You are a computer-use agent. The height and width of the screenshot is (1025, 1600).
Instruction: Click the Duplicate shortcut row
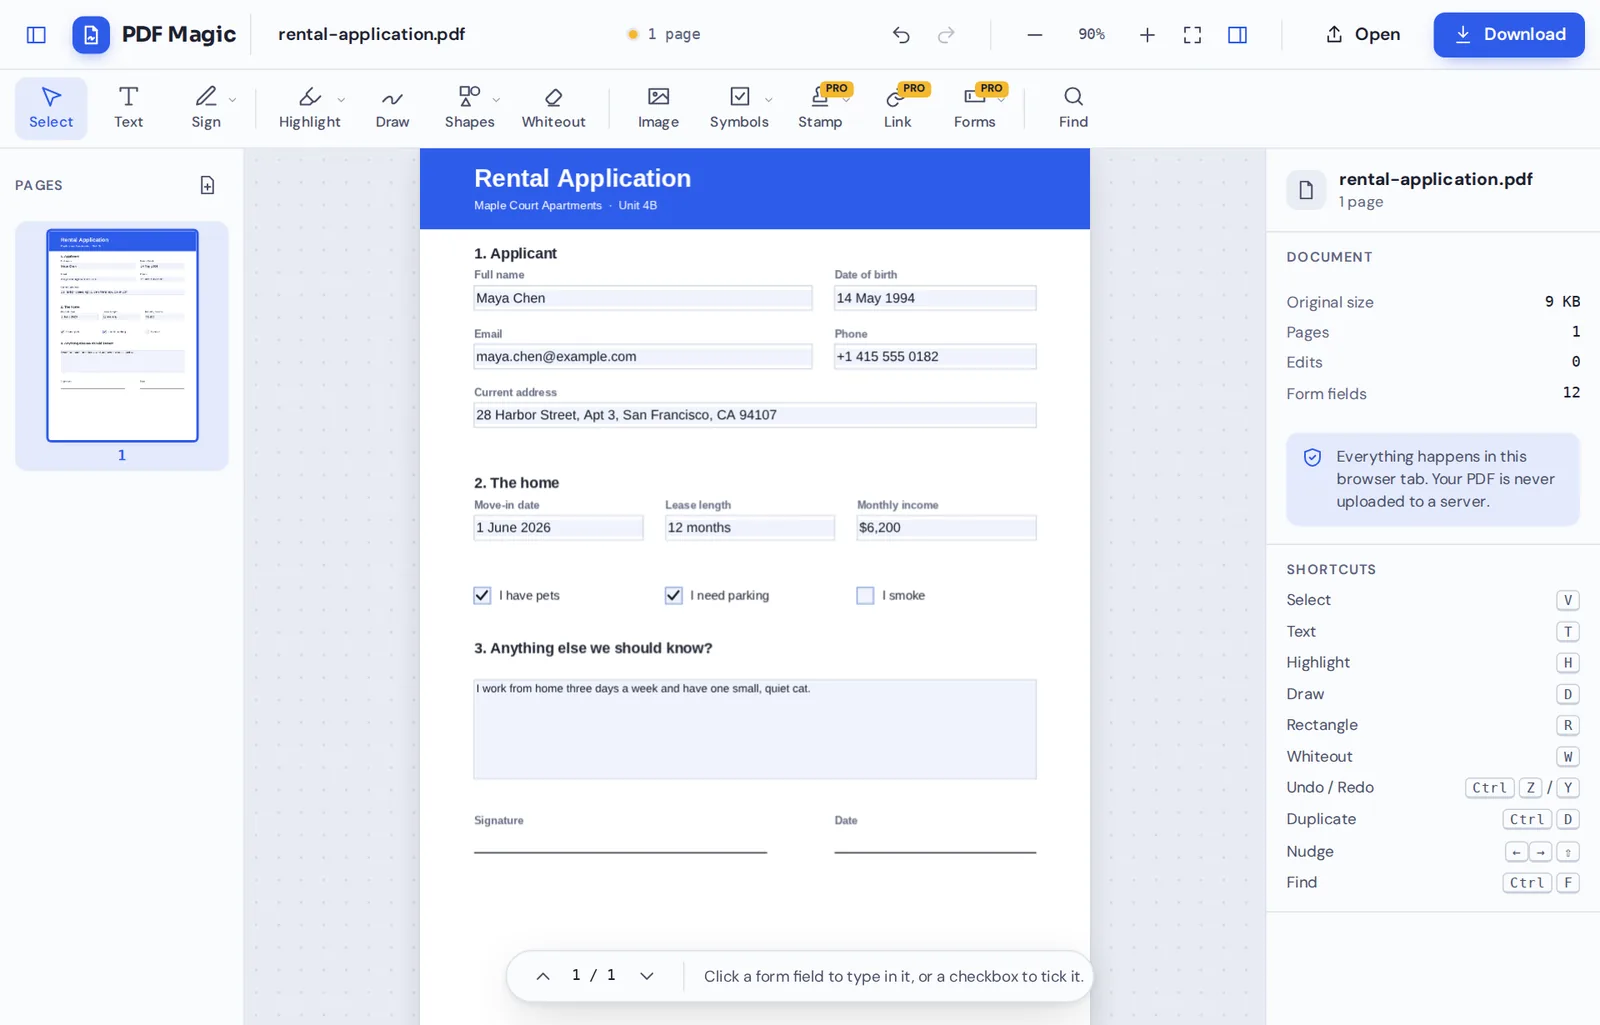coord(1433,820)
